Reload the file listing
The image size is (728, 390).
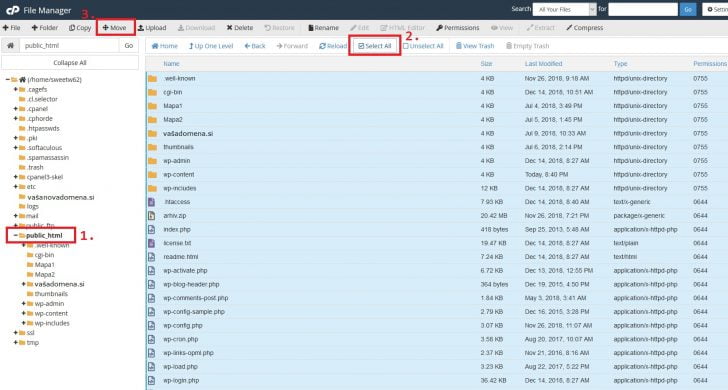pos(333,46)
